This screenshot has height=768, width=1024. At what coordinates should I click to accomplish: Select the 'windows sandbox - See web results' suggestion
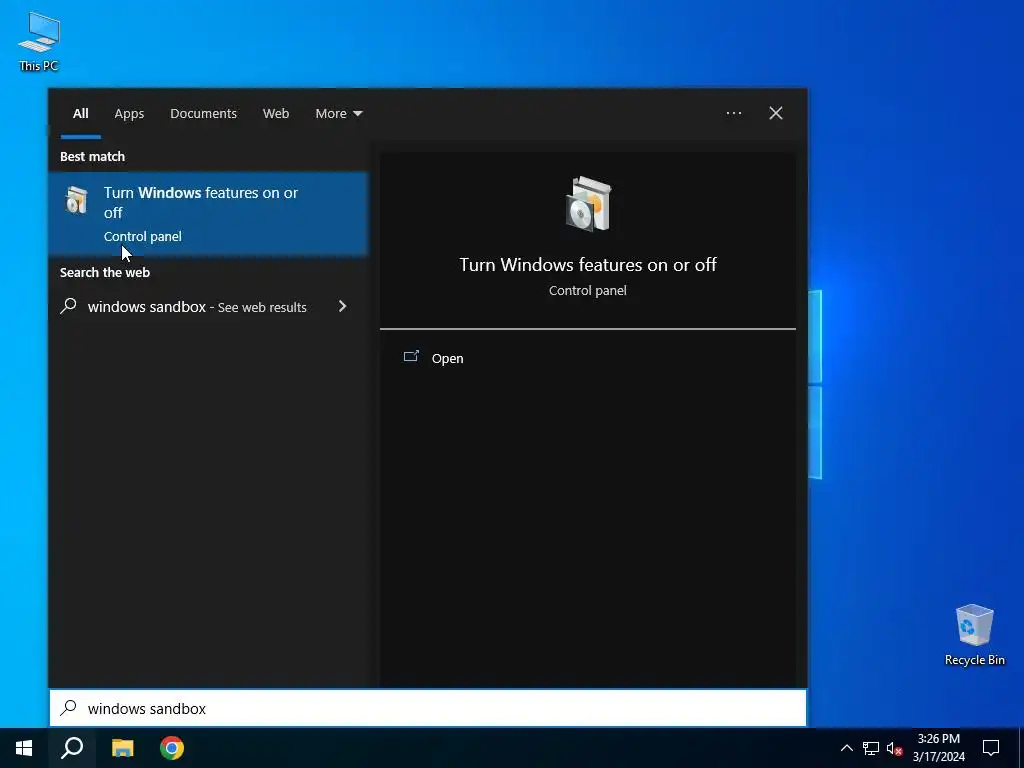pos(208,306)
